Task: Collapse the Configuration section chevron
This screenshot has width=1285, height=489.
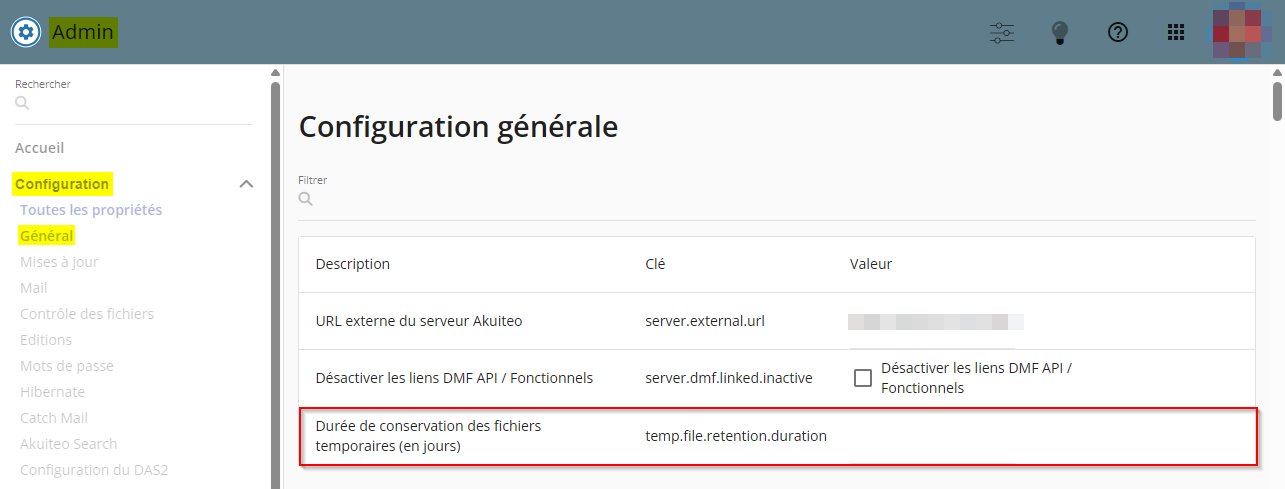Action: pos(246,184)
